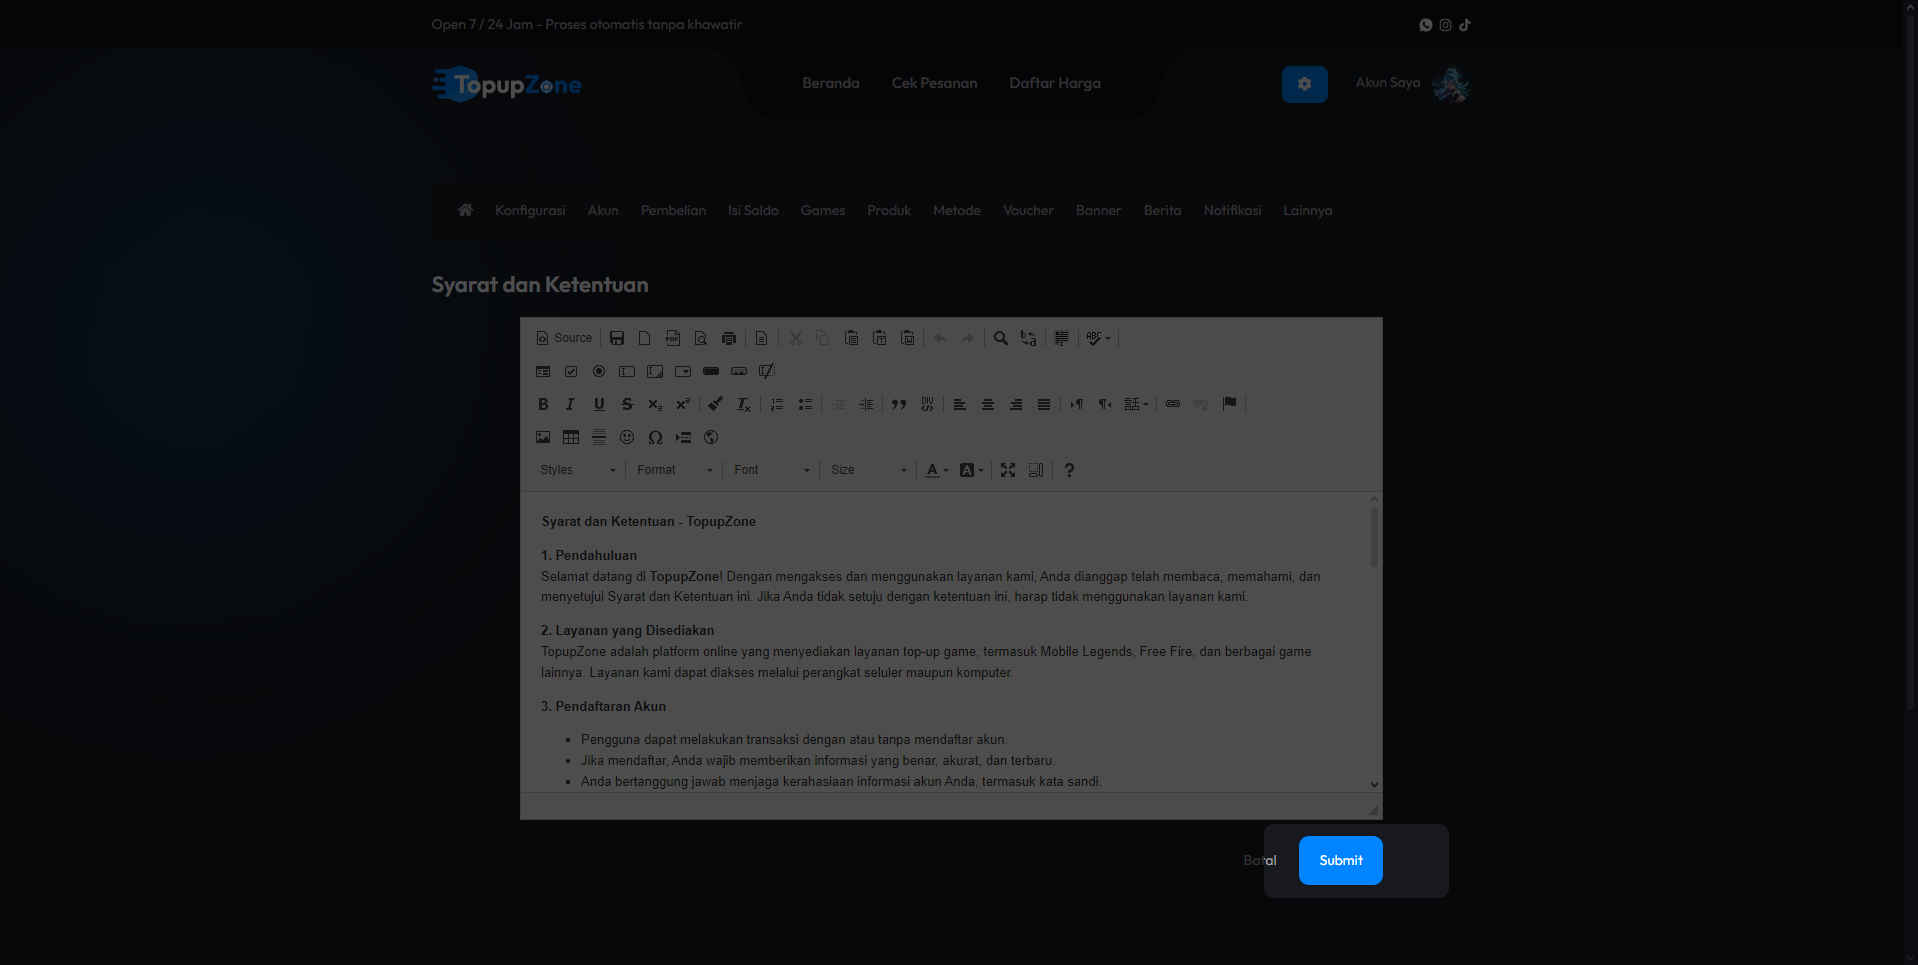The width and height of the screenshot is (1918, 965).
Task: Click the Select All icon
Action: click(x=1061, y=338)
